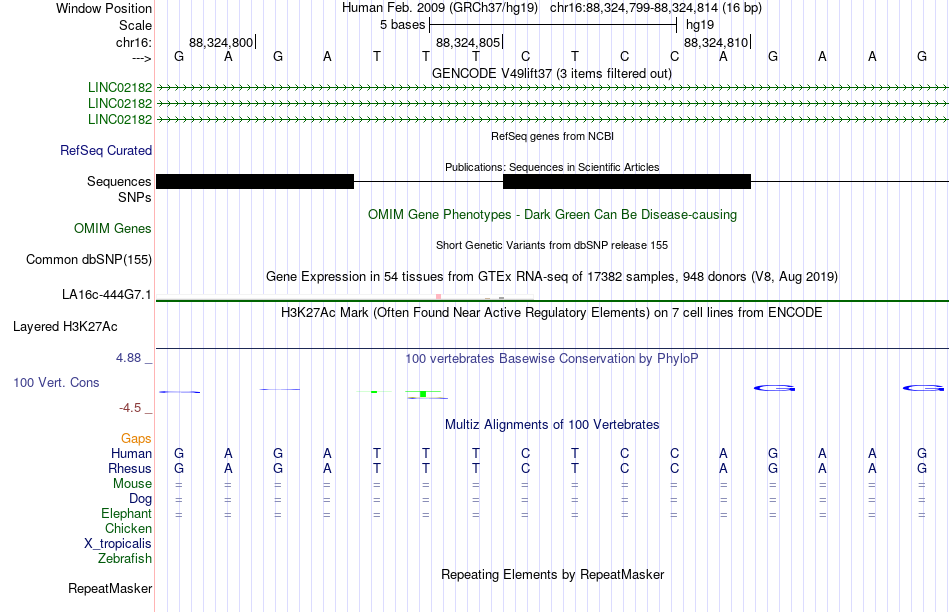950x612 pixels.
Task: Click the 88,324,805 coordinate marker
Action: pos(468,42)
